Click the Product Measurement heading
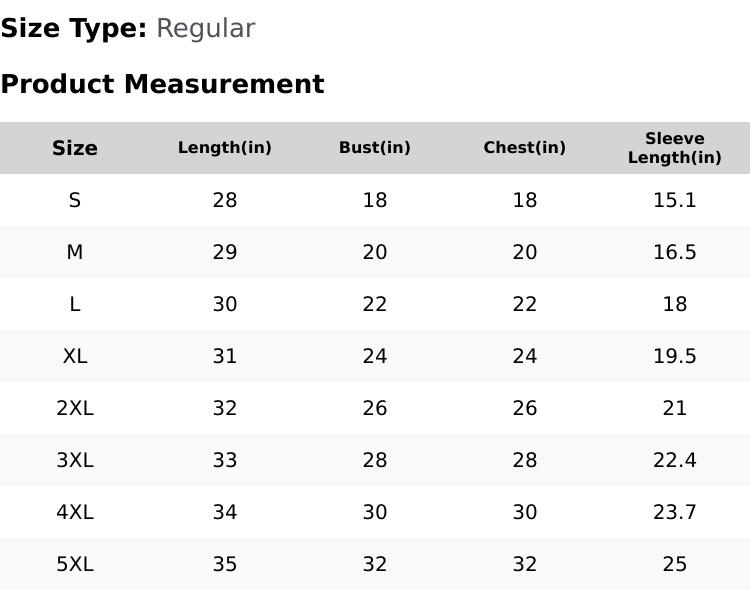750x590 pixels. pos(162,84)
